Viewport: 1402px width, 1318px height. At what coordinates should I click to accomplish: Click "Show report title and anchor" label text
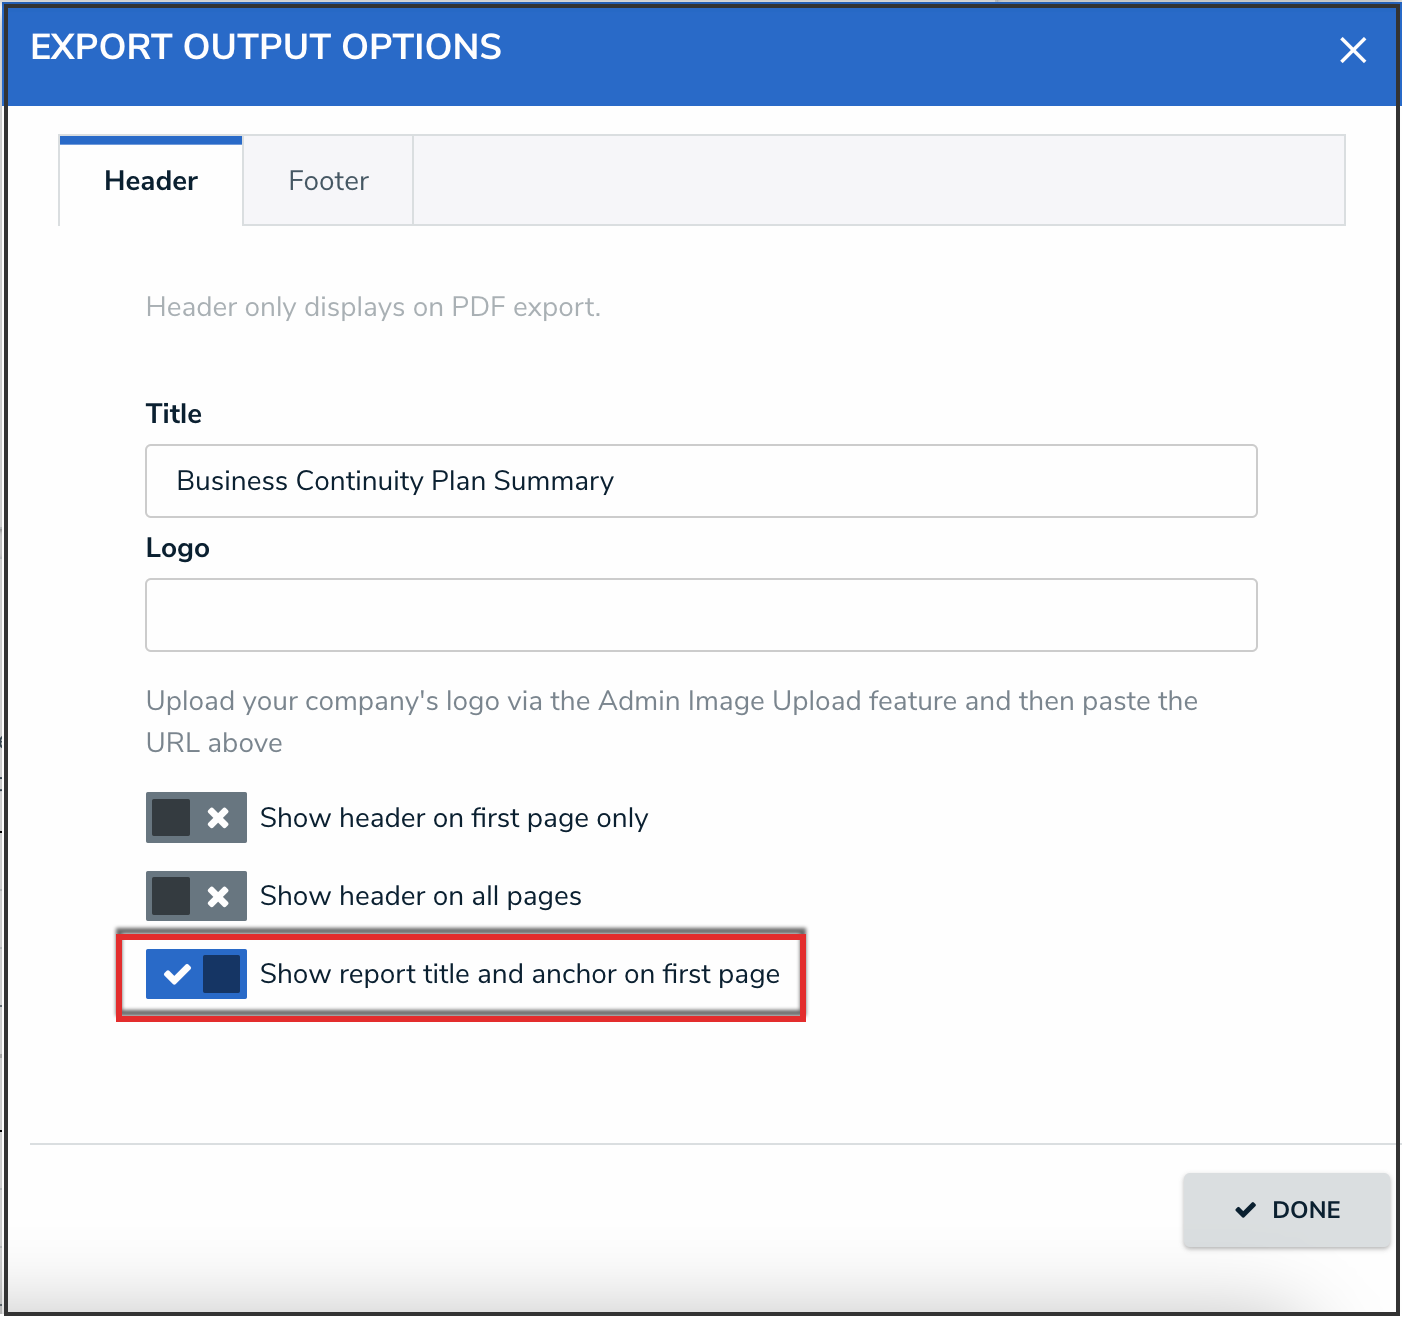[x=519, y=974]
